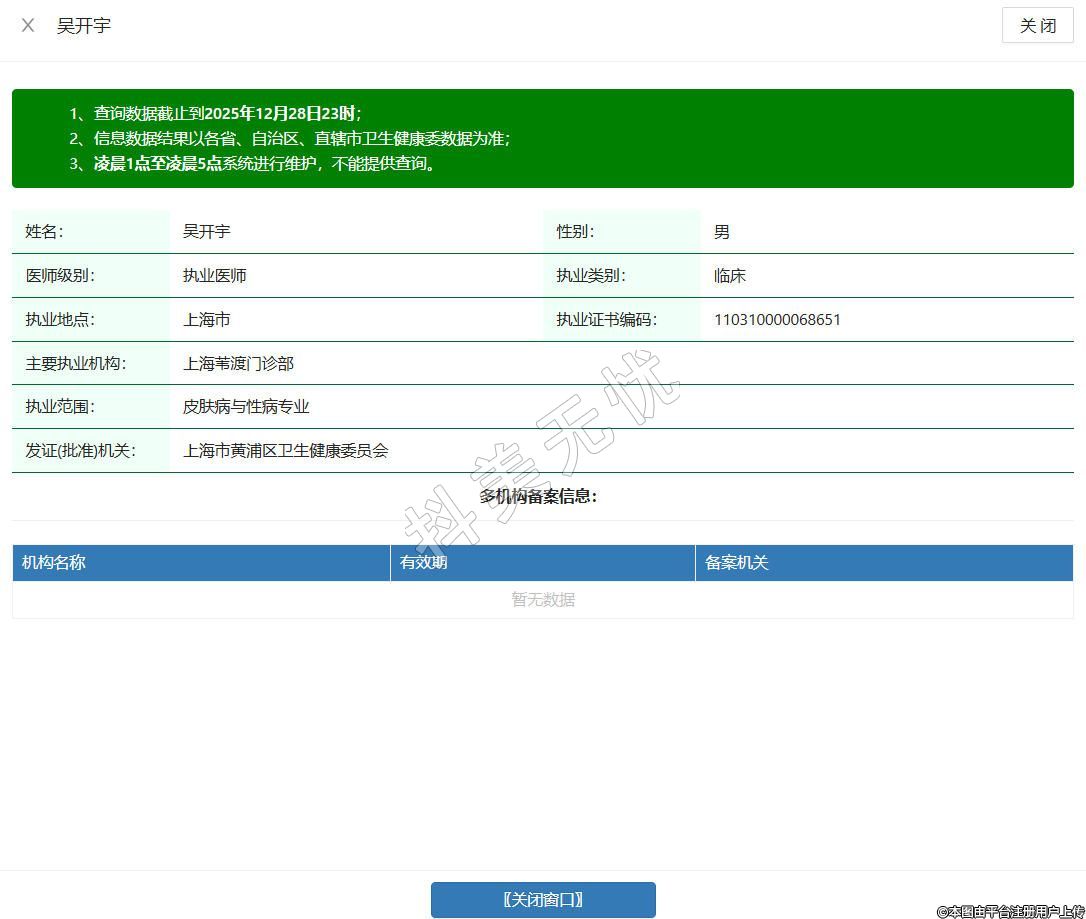Click the 吴开宇 title in the header
Image resolution: width=1086 pixels, height=919 pixels.
[84, 26]
